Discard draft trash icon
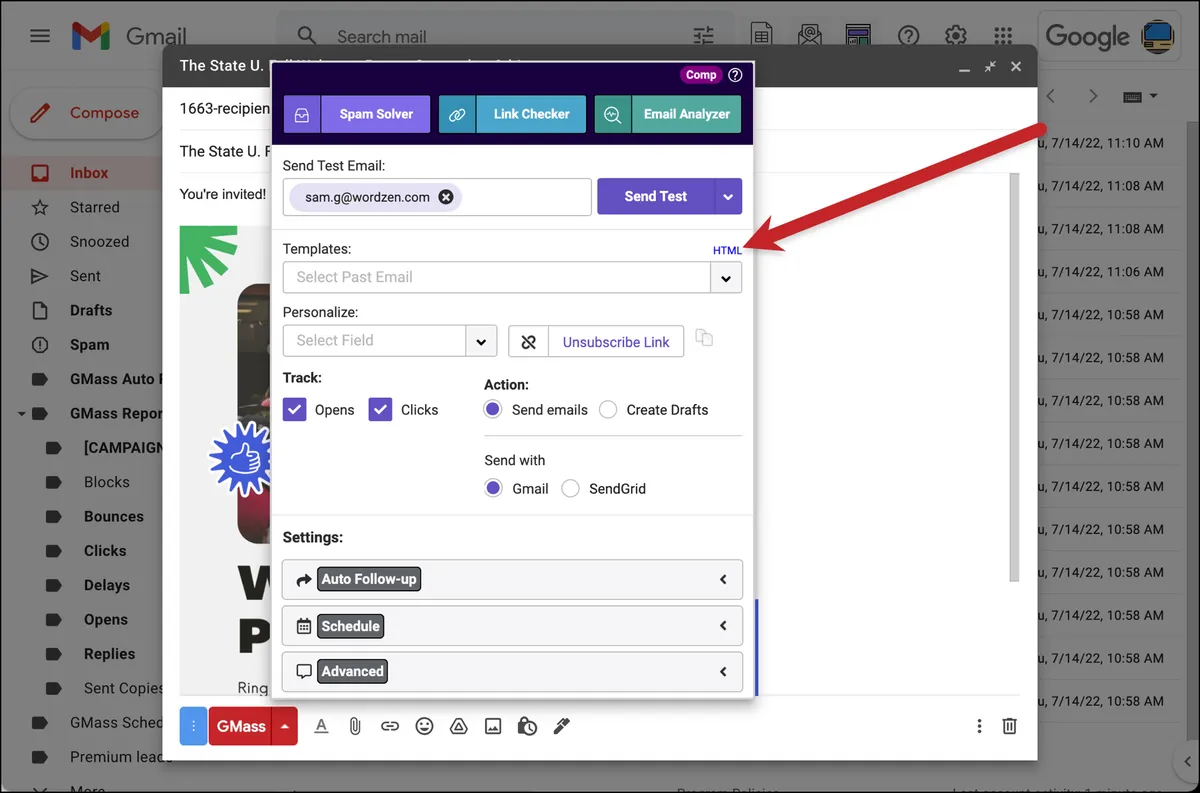1200x793 pixels. point(1010,726)
